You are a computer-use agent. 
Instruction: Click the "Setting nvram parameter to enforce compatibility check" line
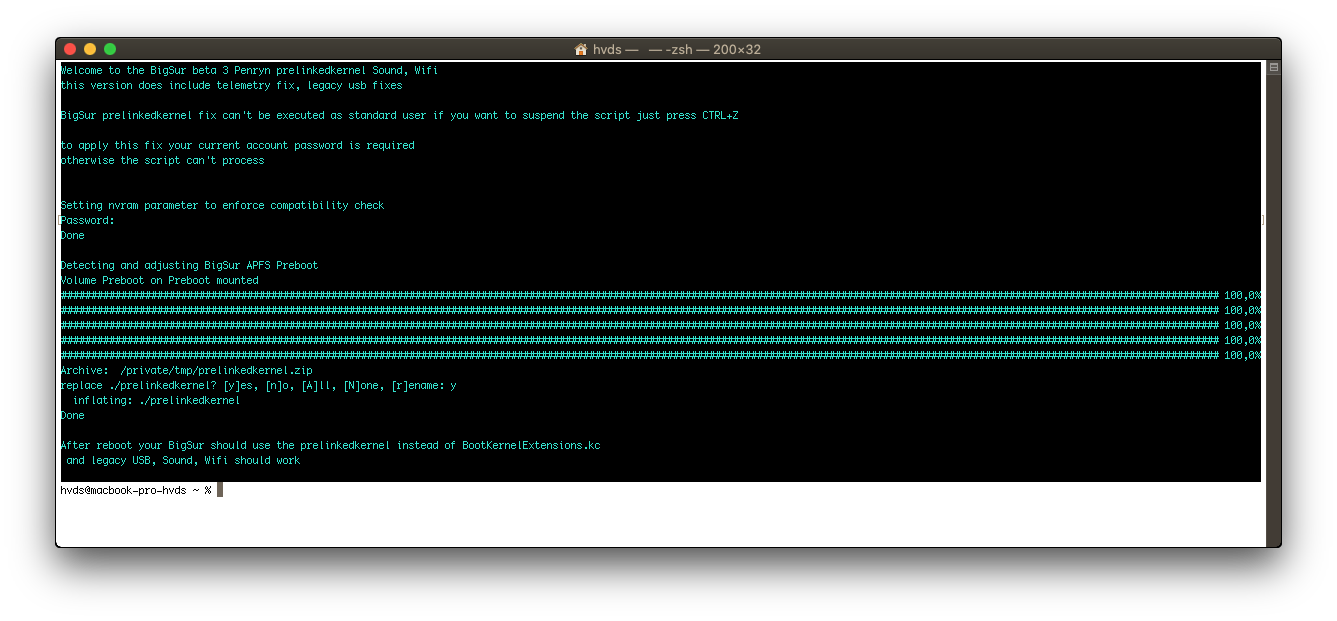coord(222,205)
